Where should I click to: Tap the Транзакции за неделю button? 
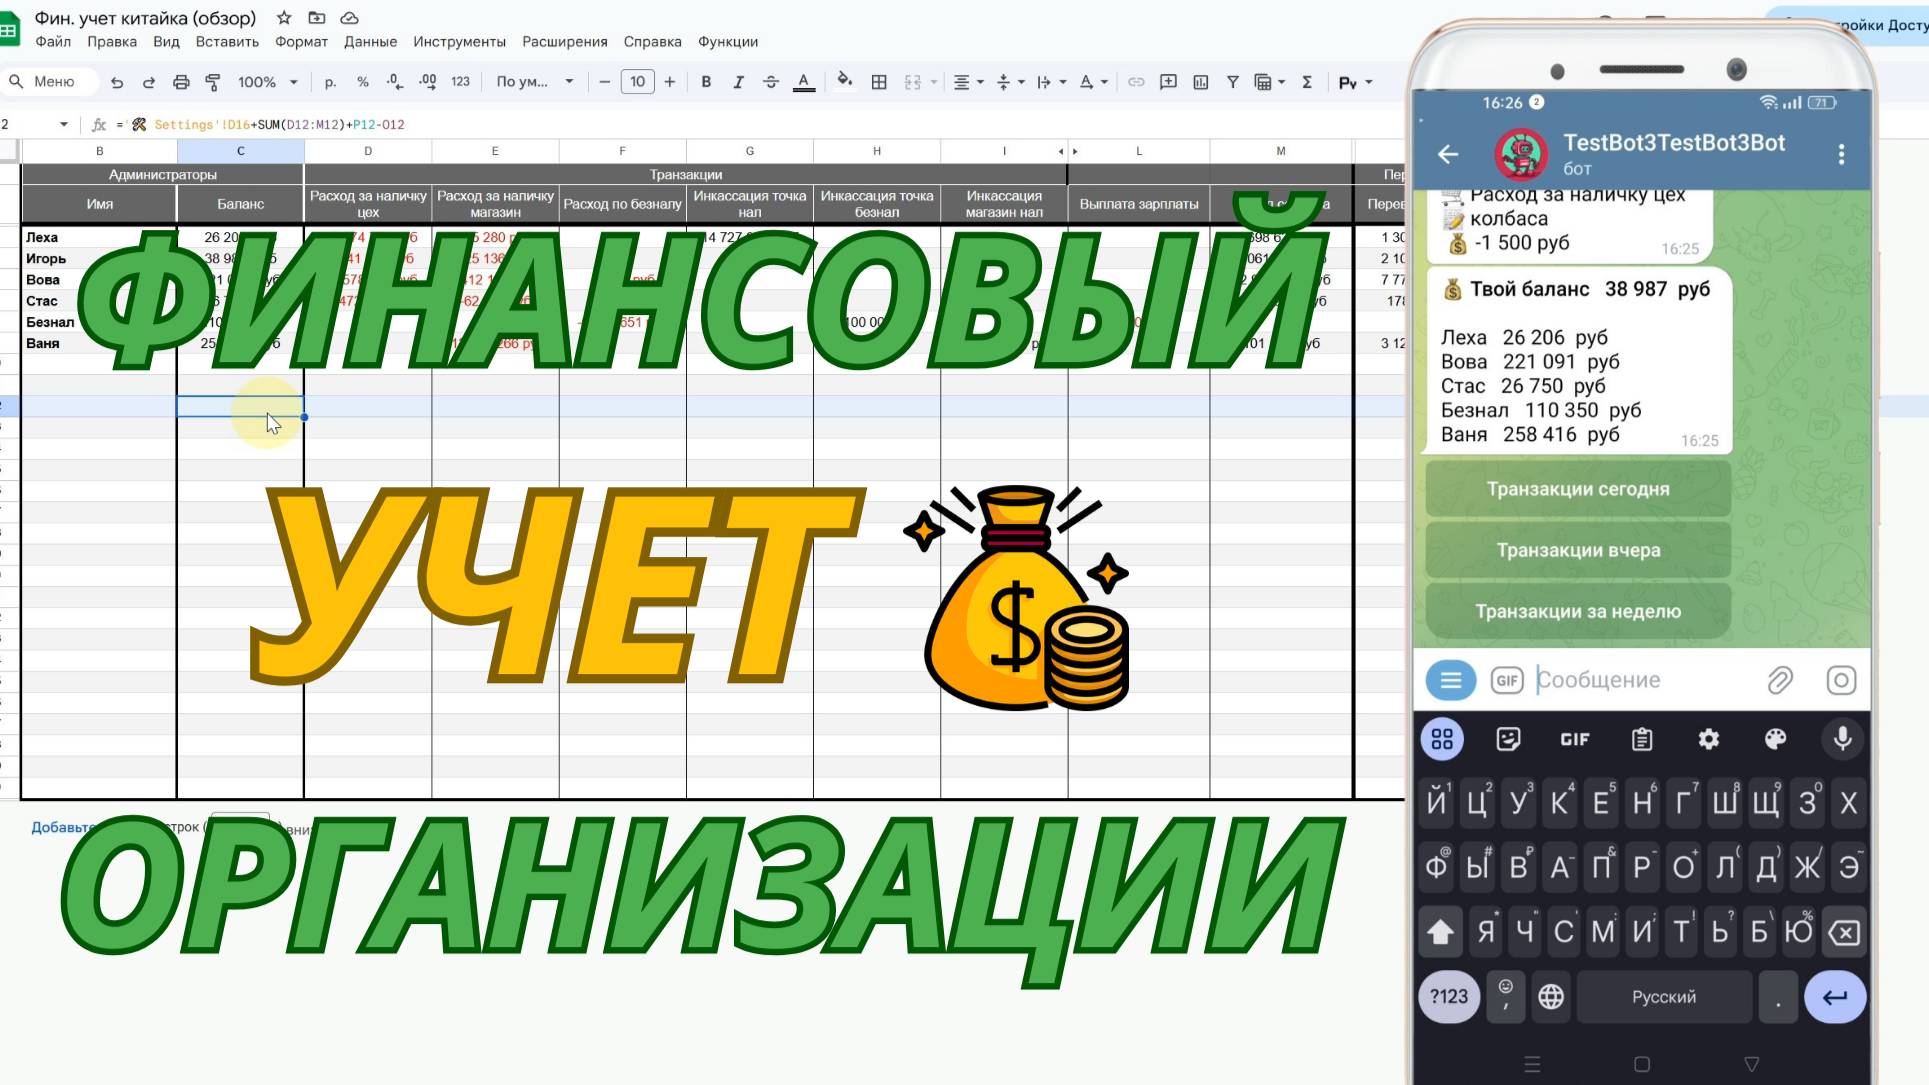pos(1577,611)
